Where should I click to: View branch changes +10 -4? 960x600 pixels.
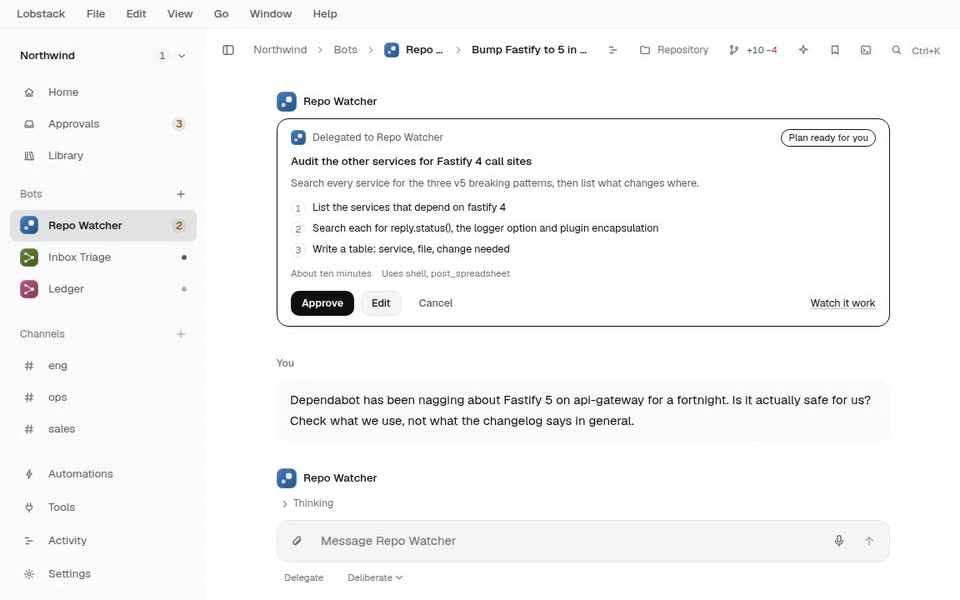click(x=753, y=50)
